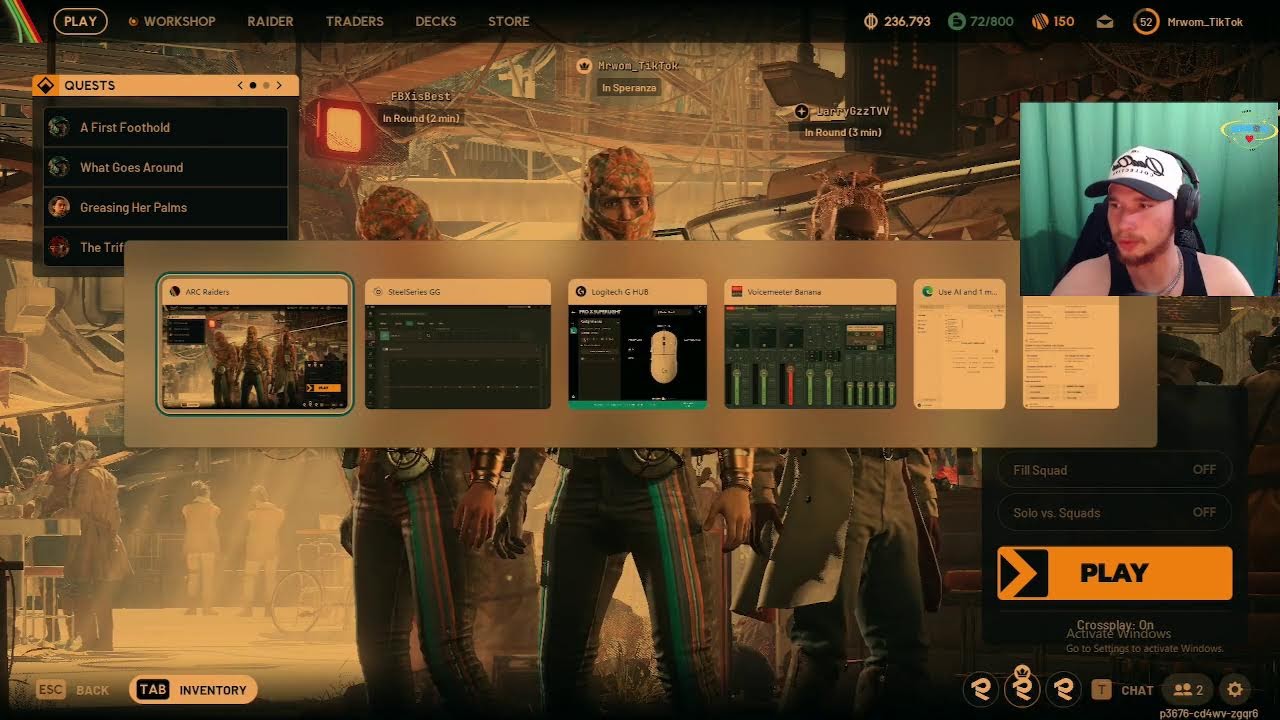Click the SteelSeries GG app icon in switcher
The height and width of the screenshot is (720, 1280).
click(378, 292)
